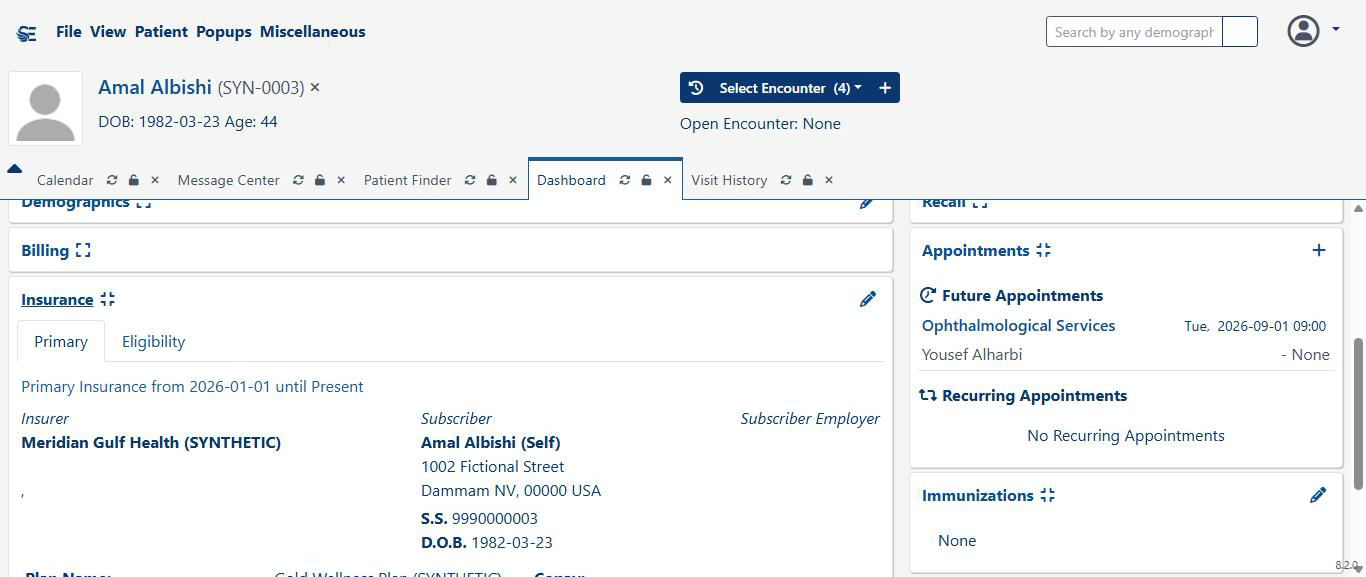Viewport: 1366px width, 577px height.
Task: Expand the user menu dropdown arrow
Action: 1336,29
